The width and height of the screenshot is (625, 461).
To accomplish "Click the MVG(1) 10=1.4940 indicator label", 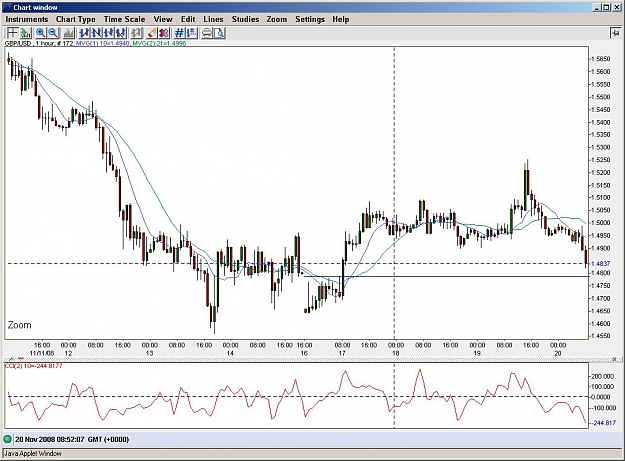I will coord(103,43).
